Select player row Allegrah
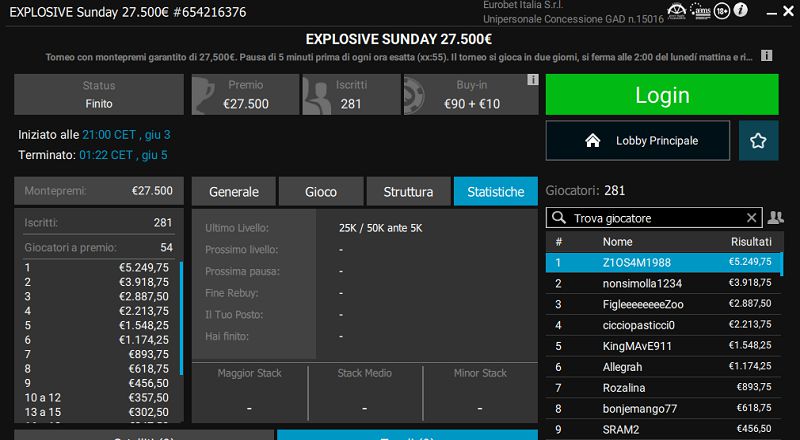 [663, 367]
